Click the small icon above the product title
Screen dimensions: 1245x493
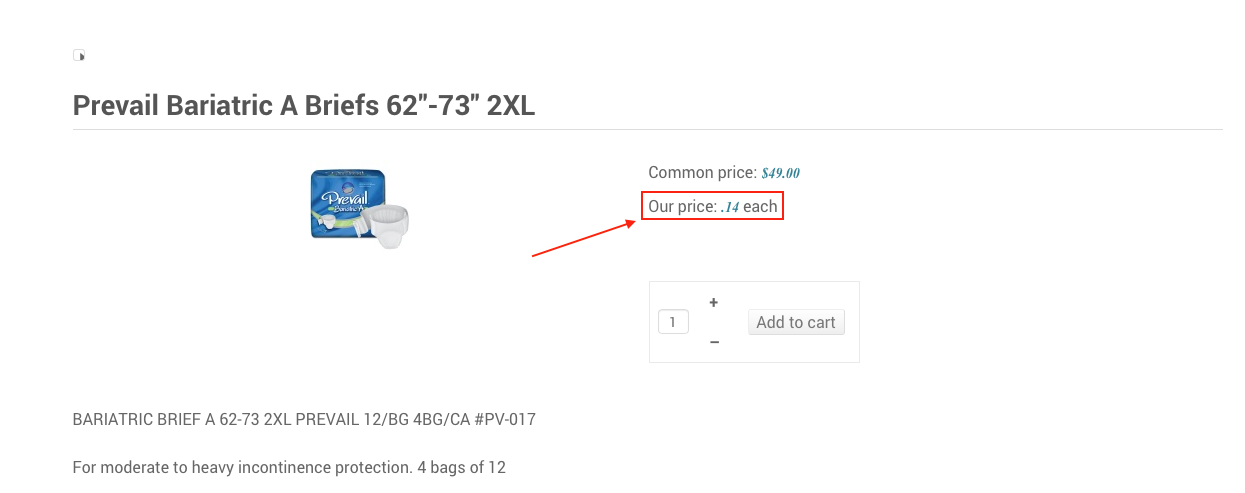[x=79, y=56]
